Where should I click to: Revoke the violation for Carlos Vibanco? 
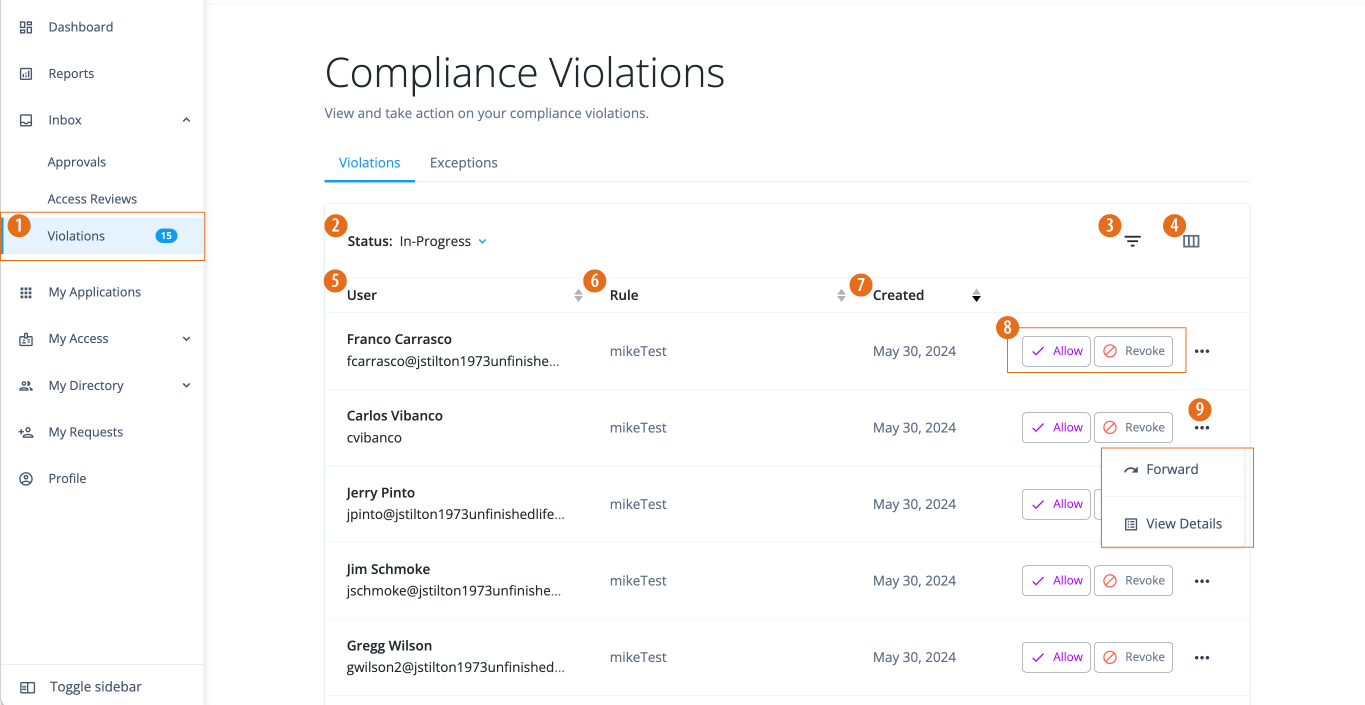click(x=1133, y=427)
